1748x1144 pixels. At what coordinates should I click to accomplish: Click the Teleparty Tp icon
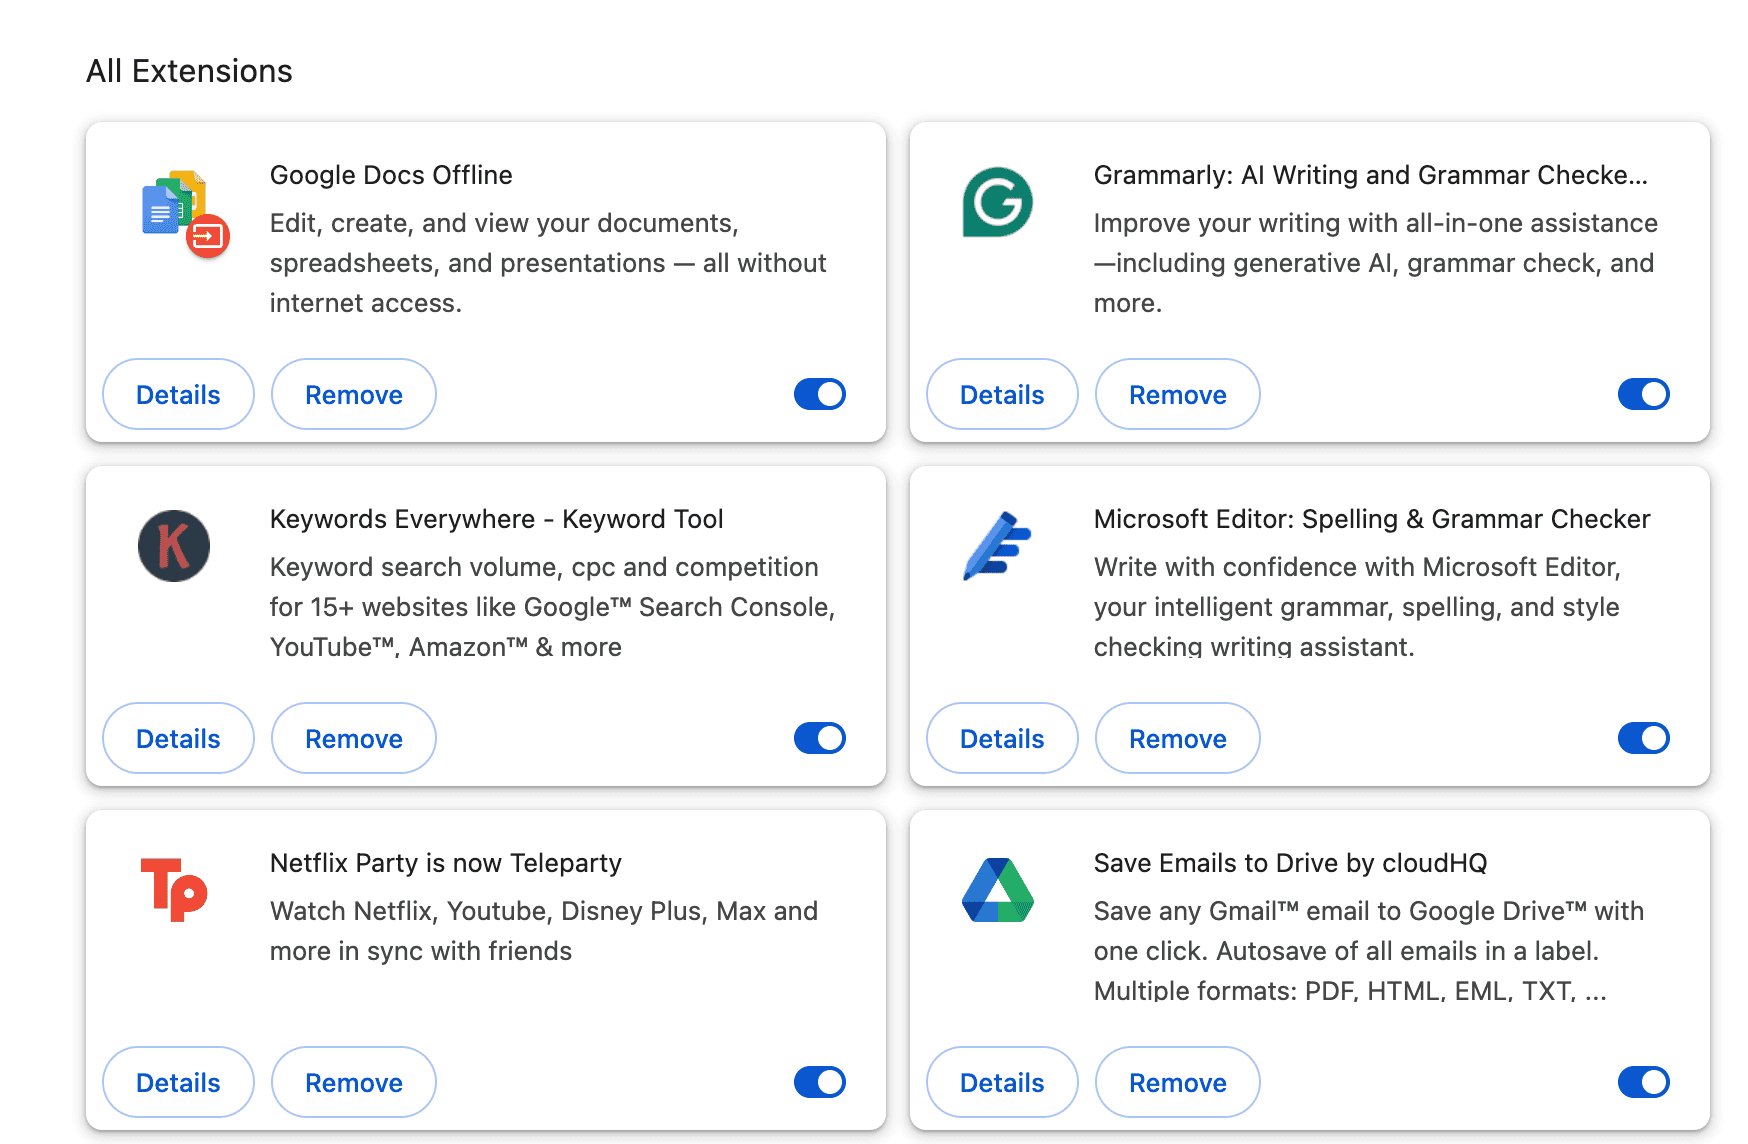[x=174, y=889]
